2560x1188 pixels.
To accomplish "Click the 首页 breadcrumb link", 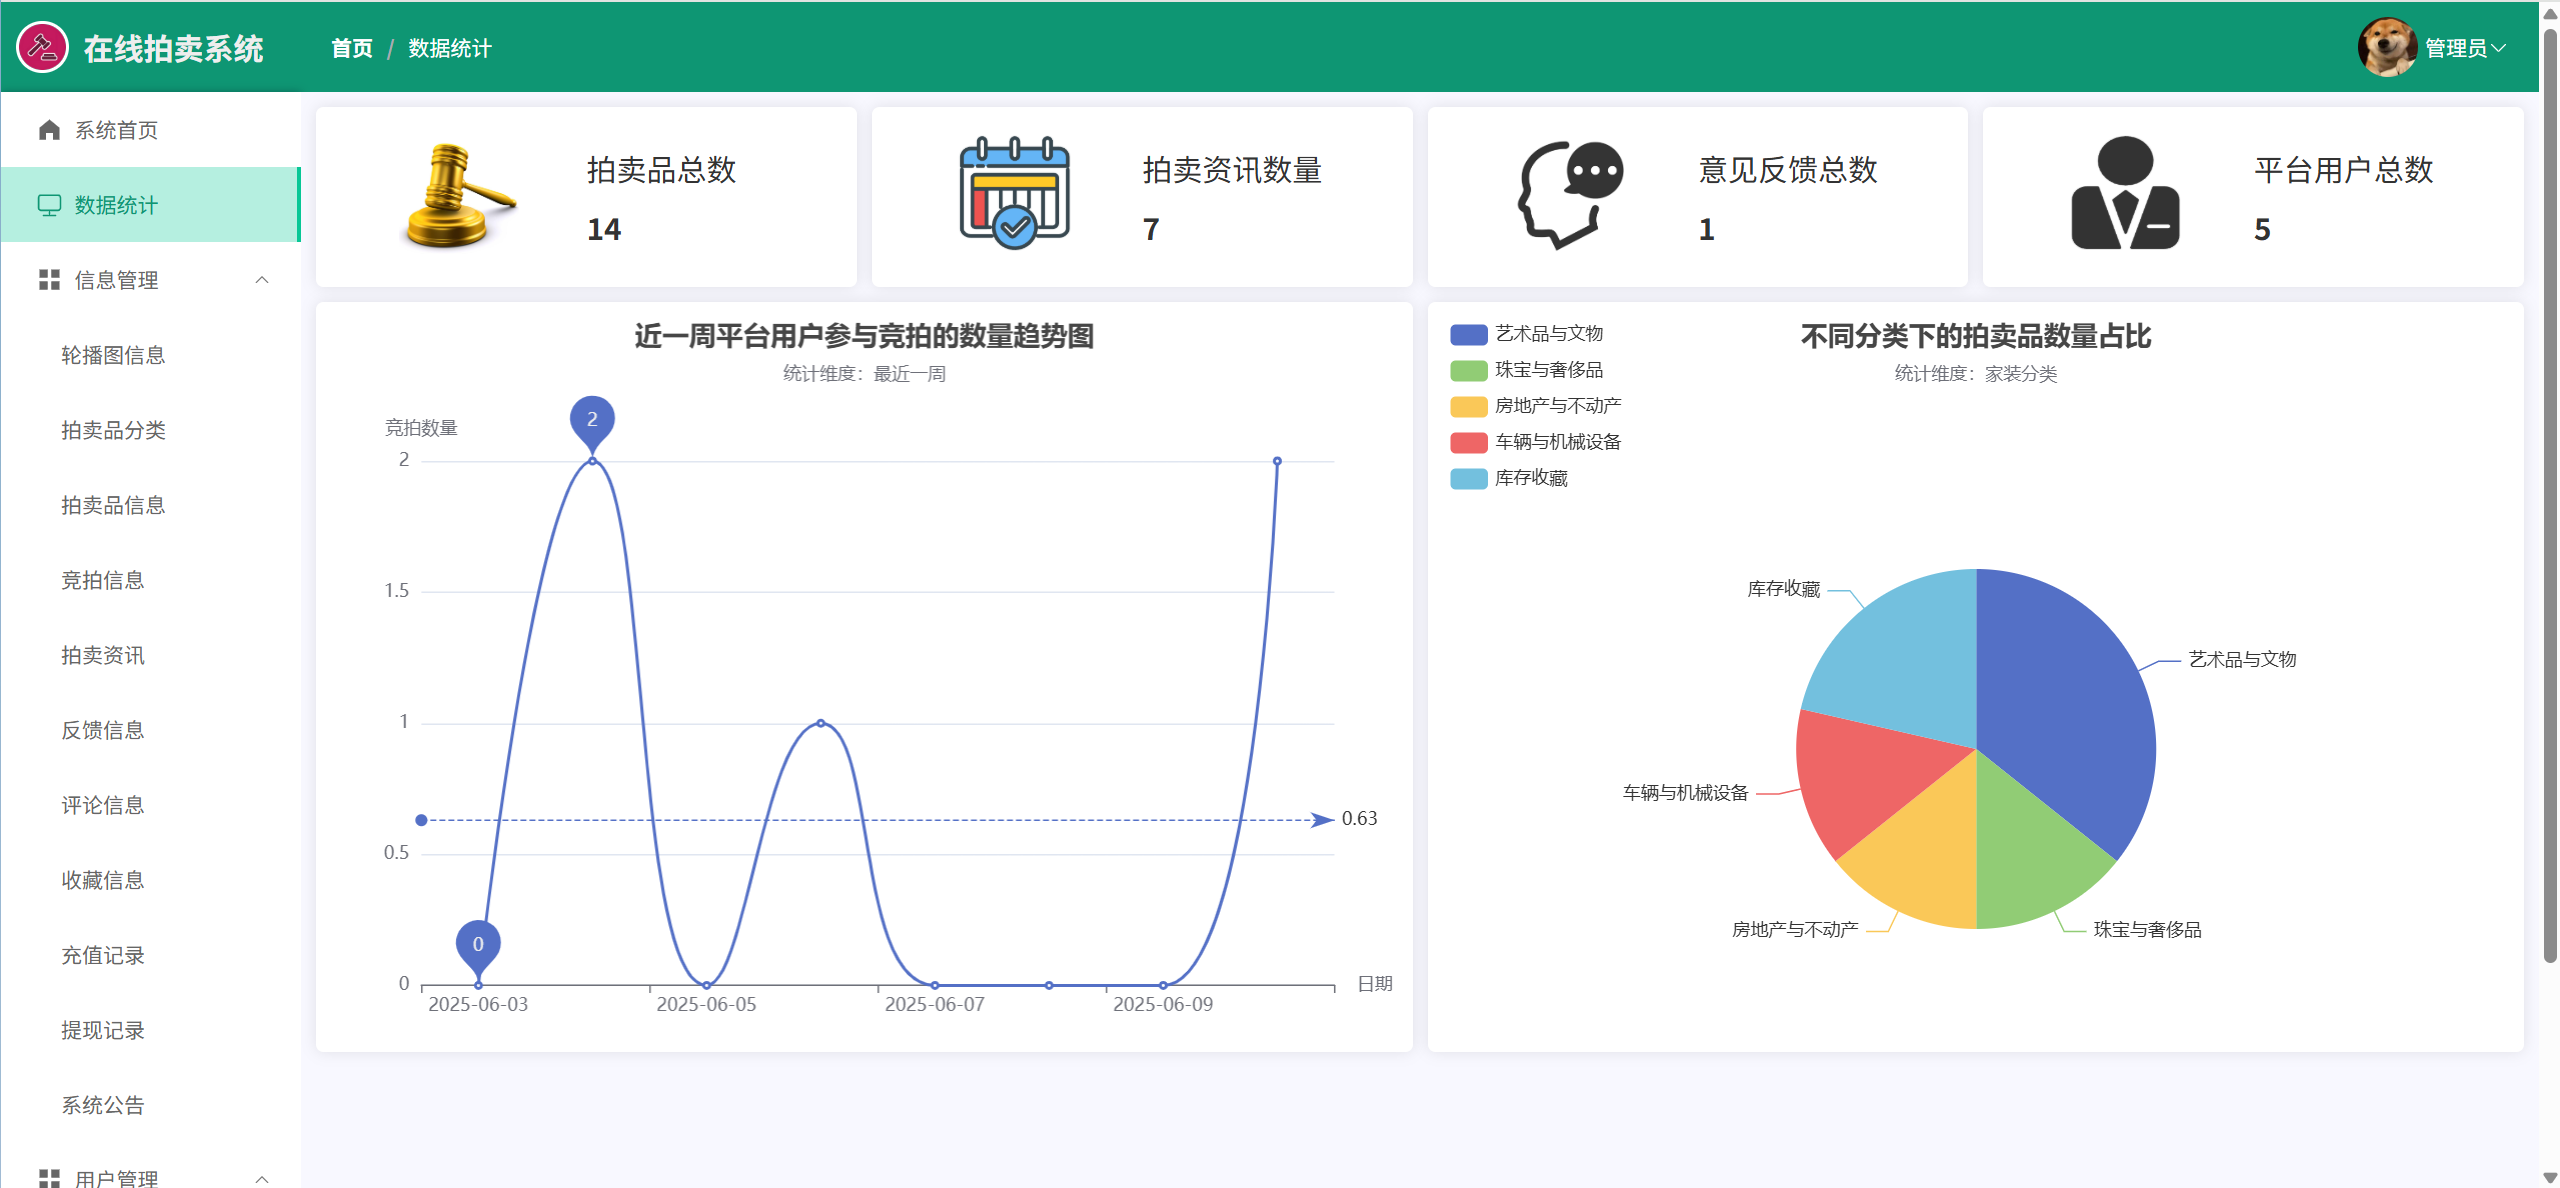I will coord(351,48).
